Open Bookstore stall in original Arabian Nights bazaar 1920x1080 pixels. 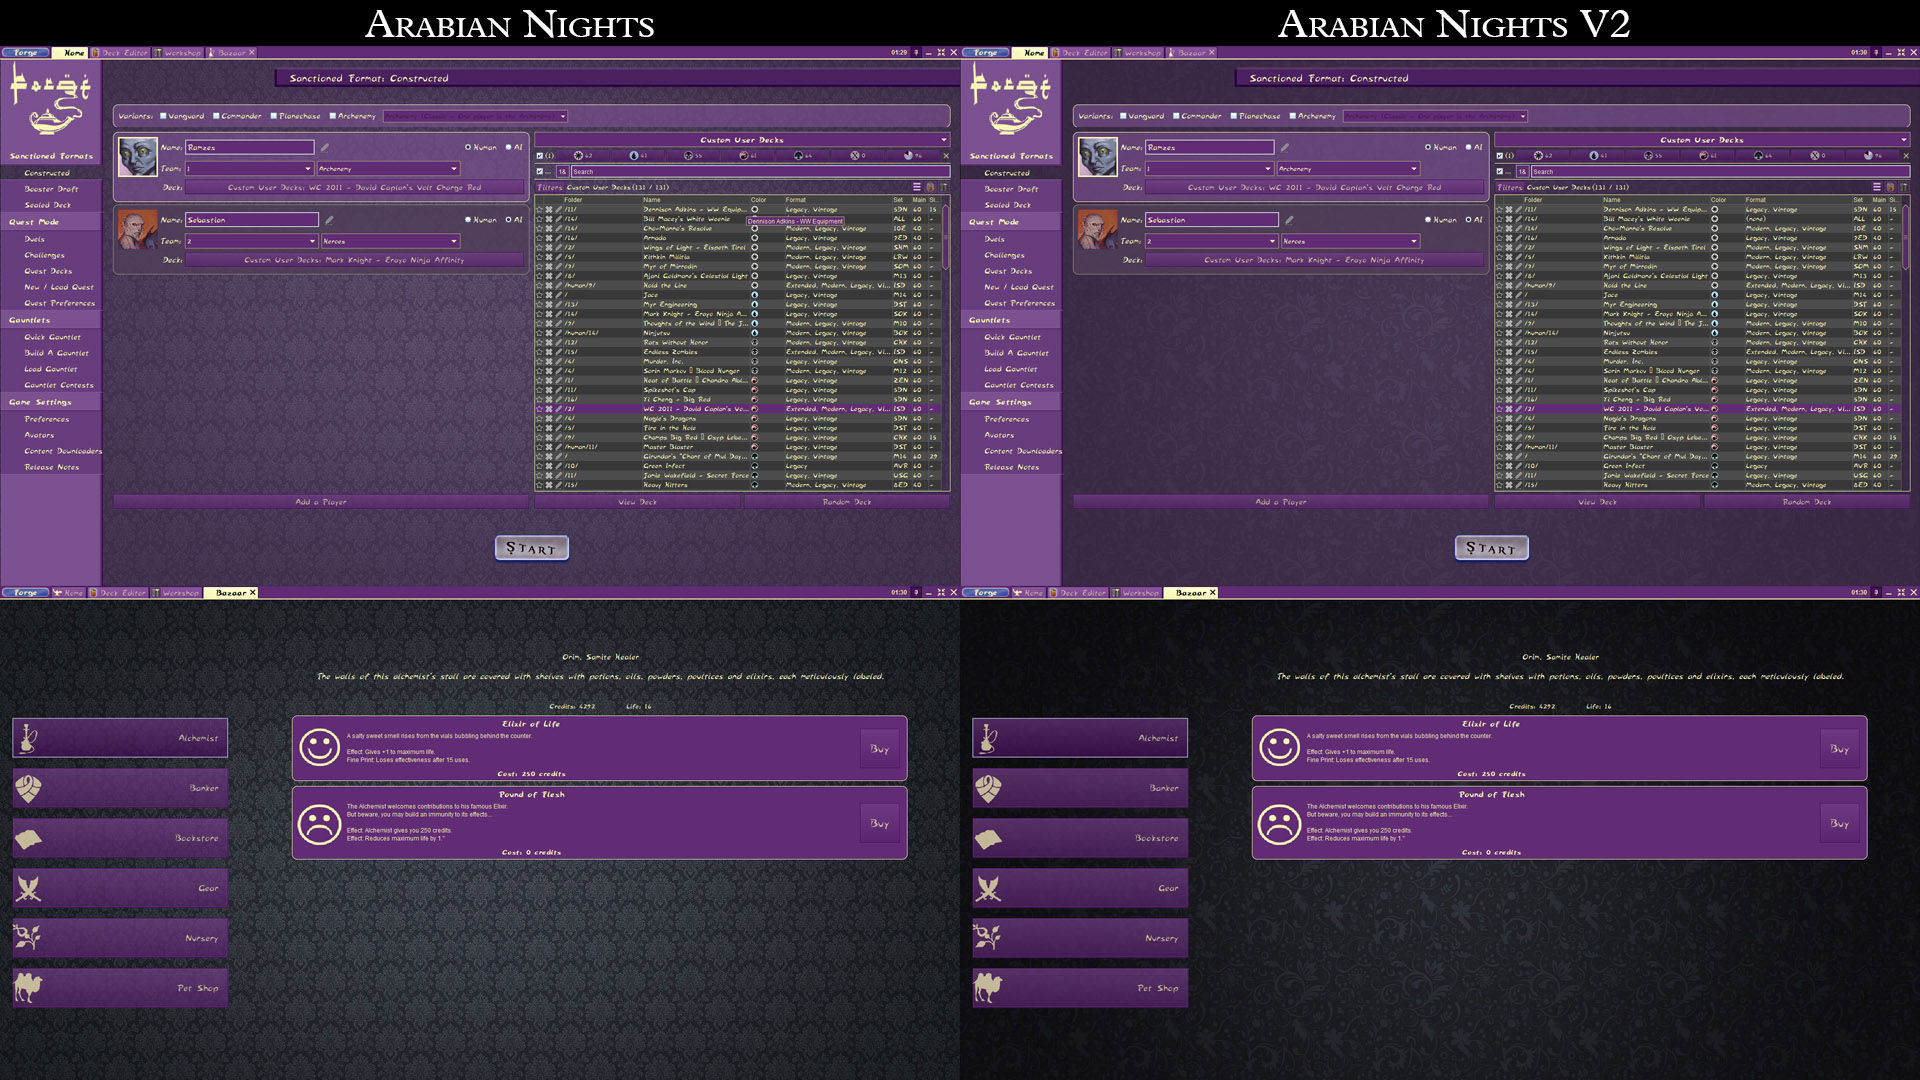click(x=120, y=838)
